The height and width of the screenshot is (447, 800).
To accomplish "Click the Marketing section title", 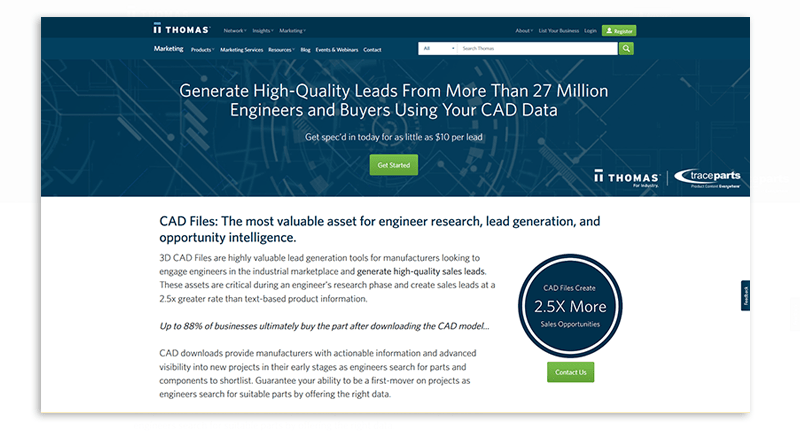I will (x=168, y=49).
